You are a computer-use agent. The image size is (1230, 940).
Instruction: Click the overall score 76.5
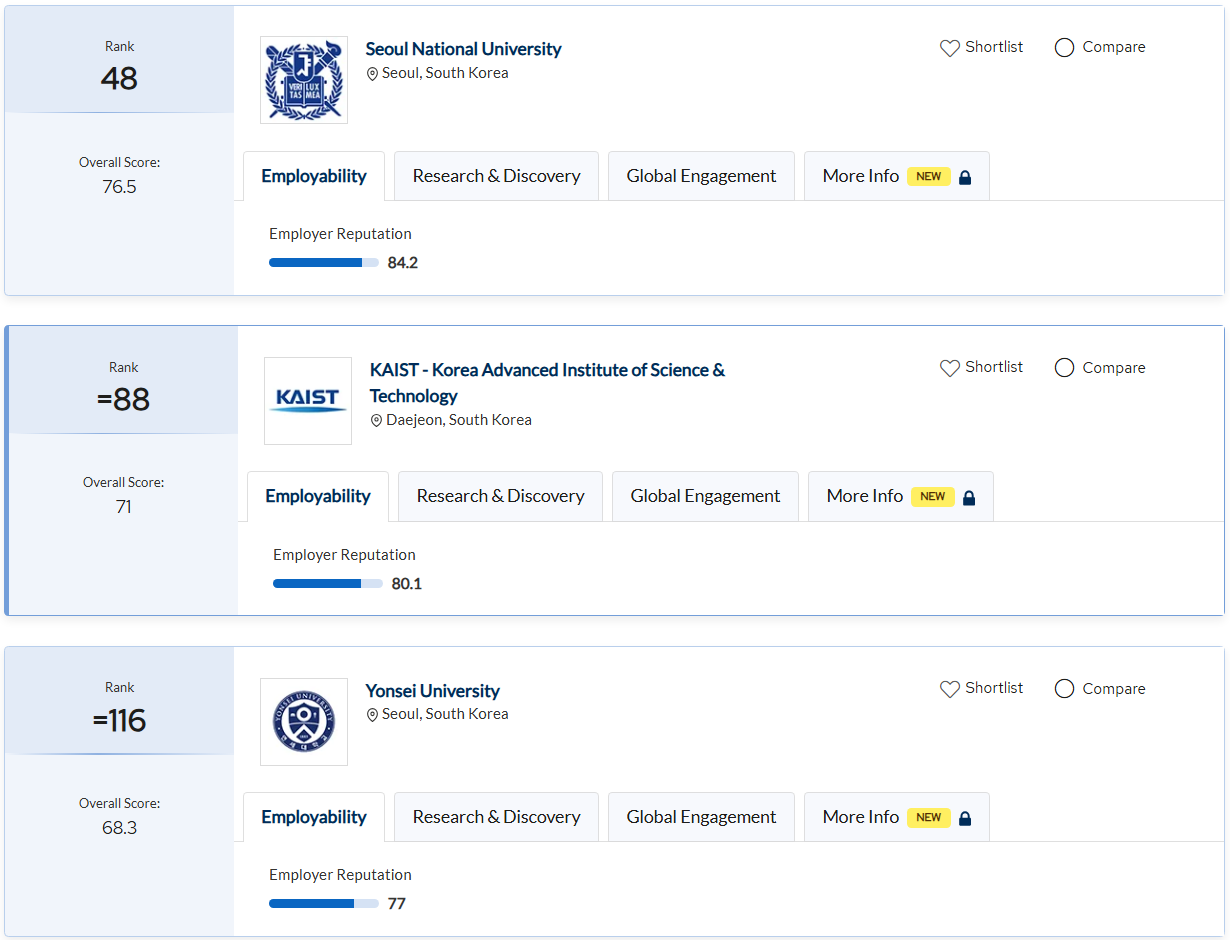pos(119,187)
